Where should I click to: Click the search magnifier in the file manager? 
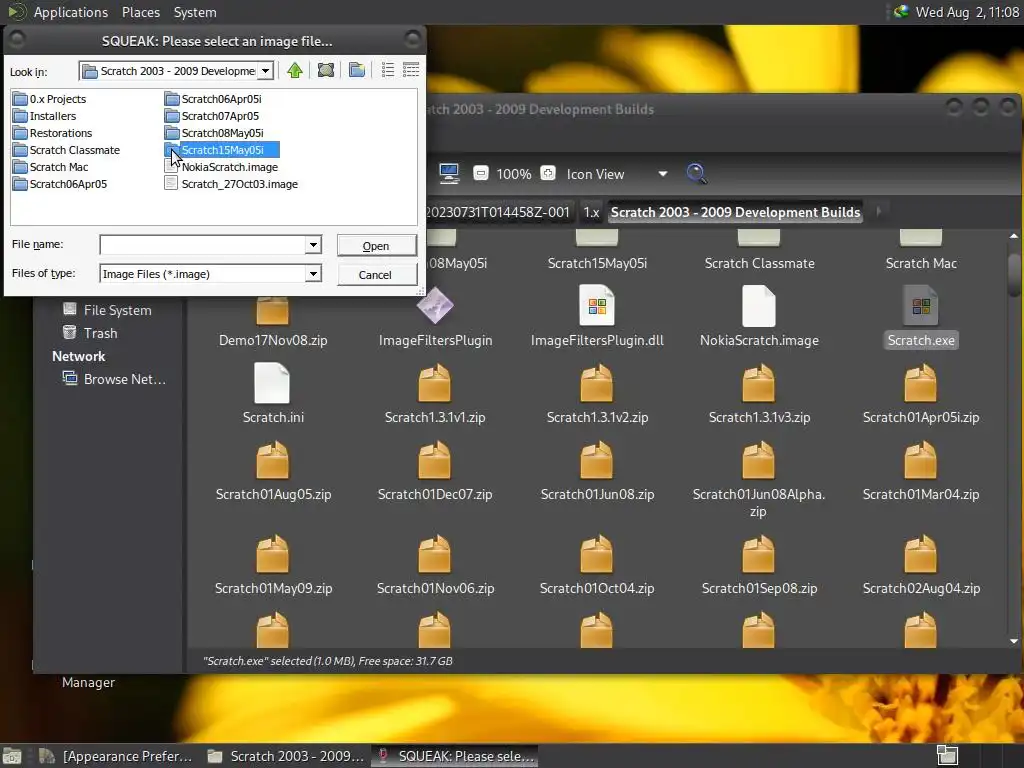(697, 174)
